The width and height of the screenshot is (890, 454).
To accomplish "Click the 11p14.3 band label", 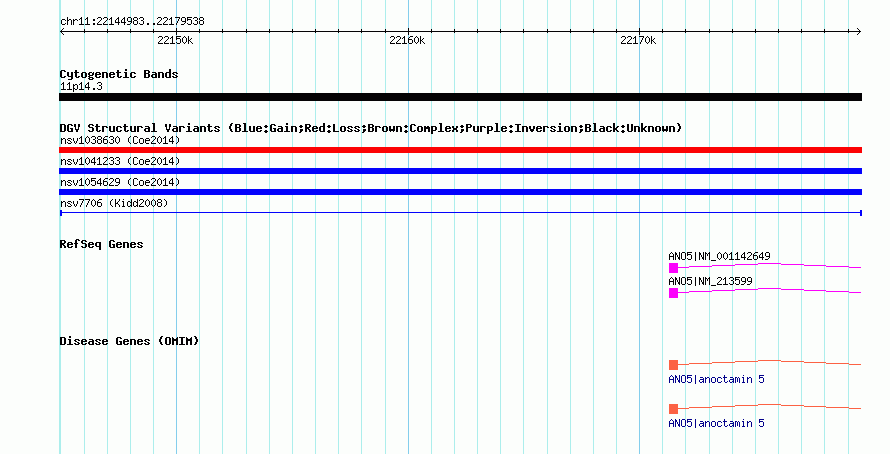I will click(x=81, y=87).
